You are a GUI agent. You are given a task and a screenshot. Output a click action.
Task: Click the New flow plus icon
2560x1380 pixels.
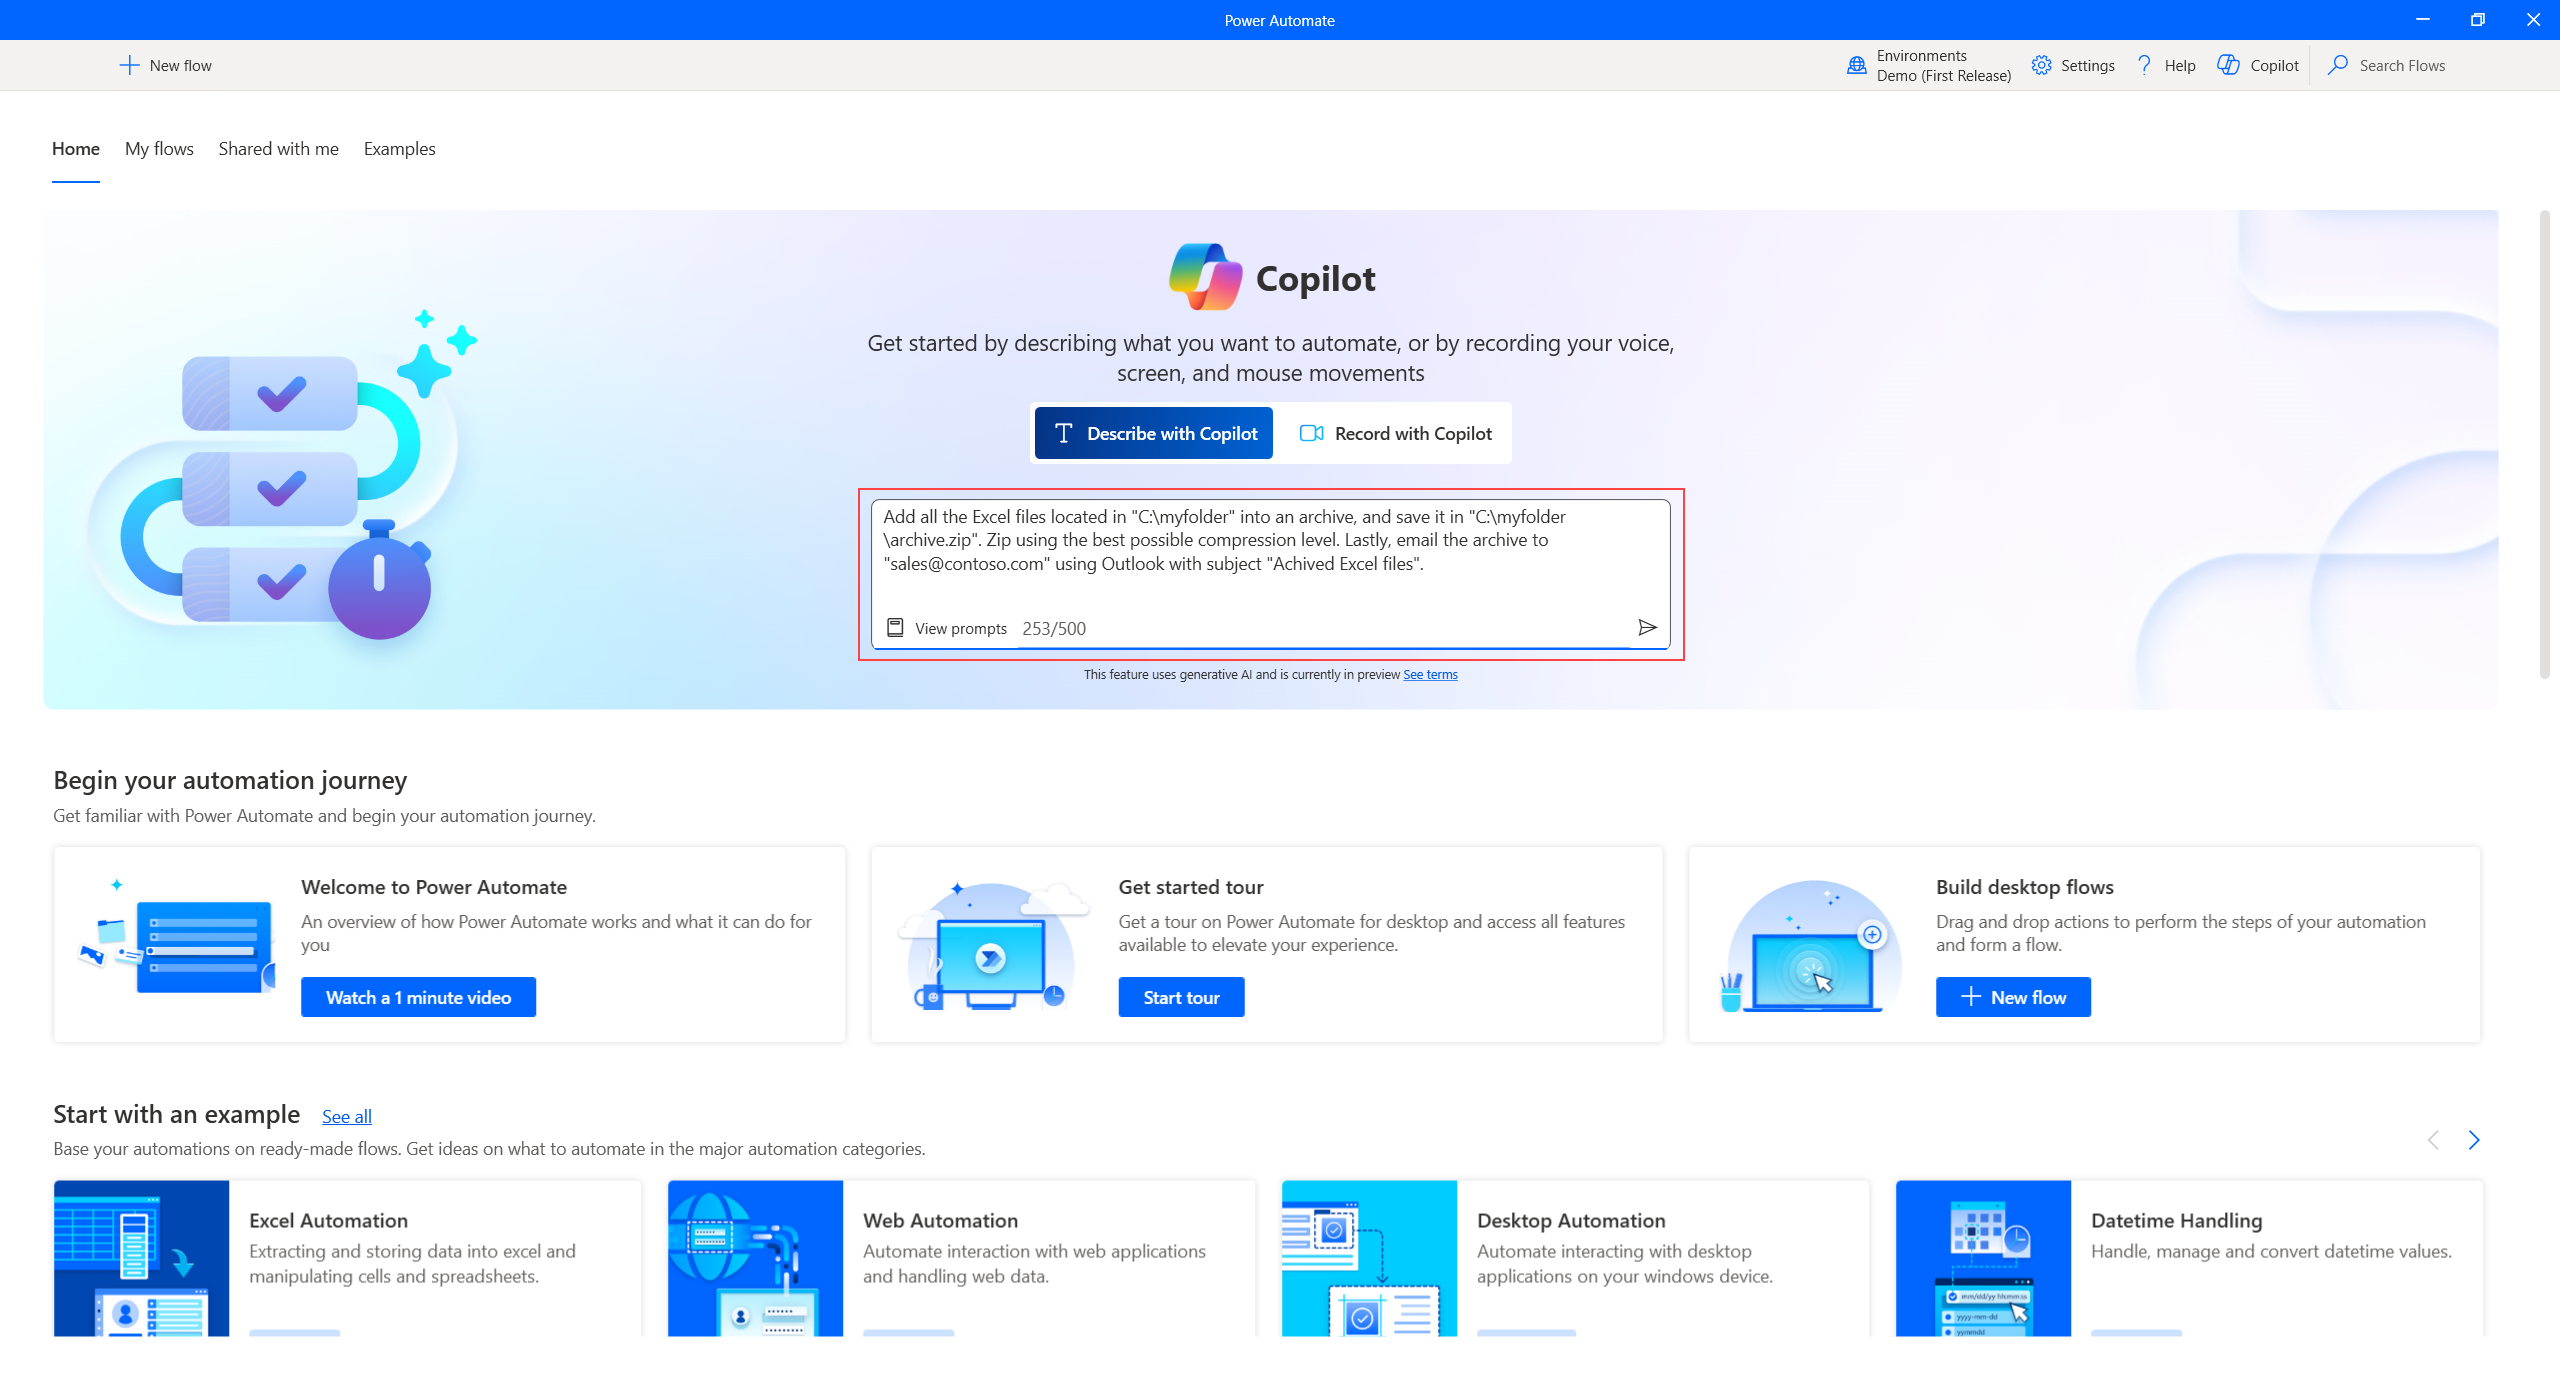tap(129, 65)
